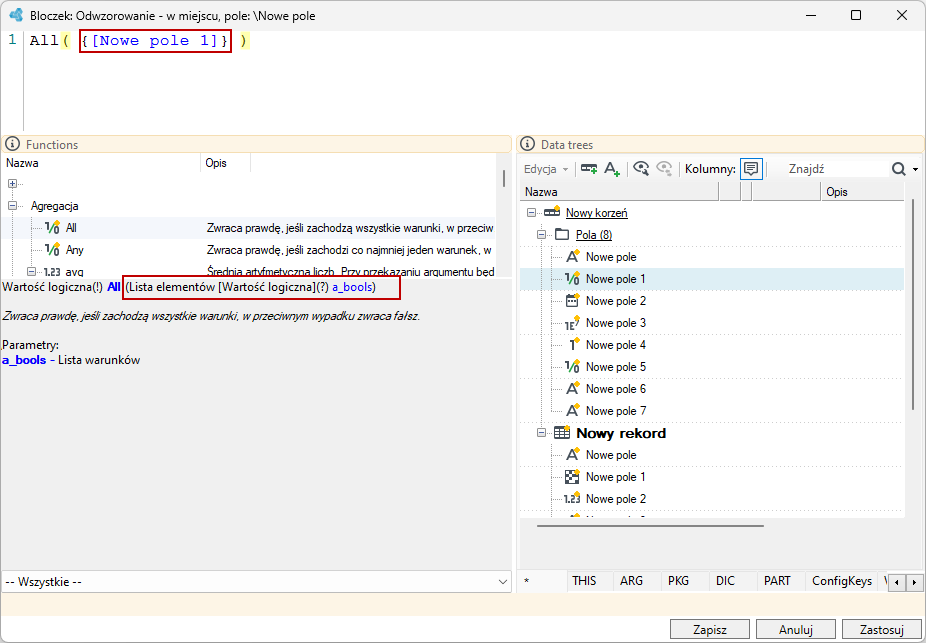Viewport: 926px width, 643px height.
Task: Switch to the PKG tab
Action: click(679, 581)
